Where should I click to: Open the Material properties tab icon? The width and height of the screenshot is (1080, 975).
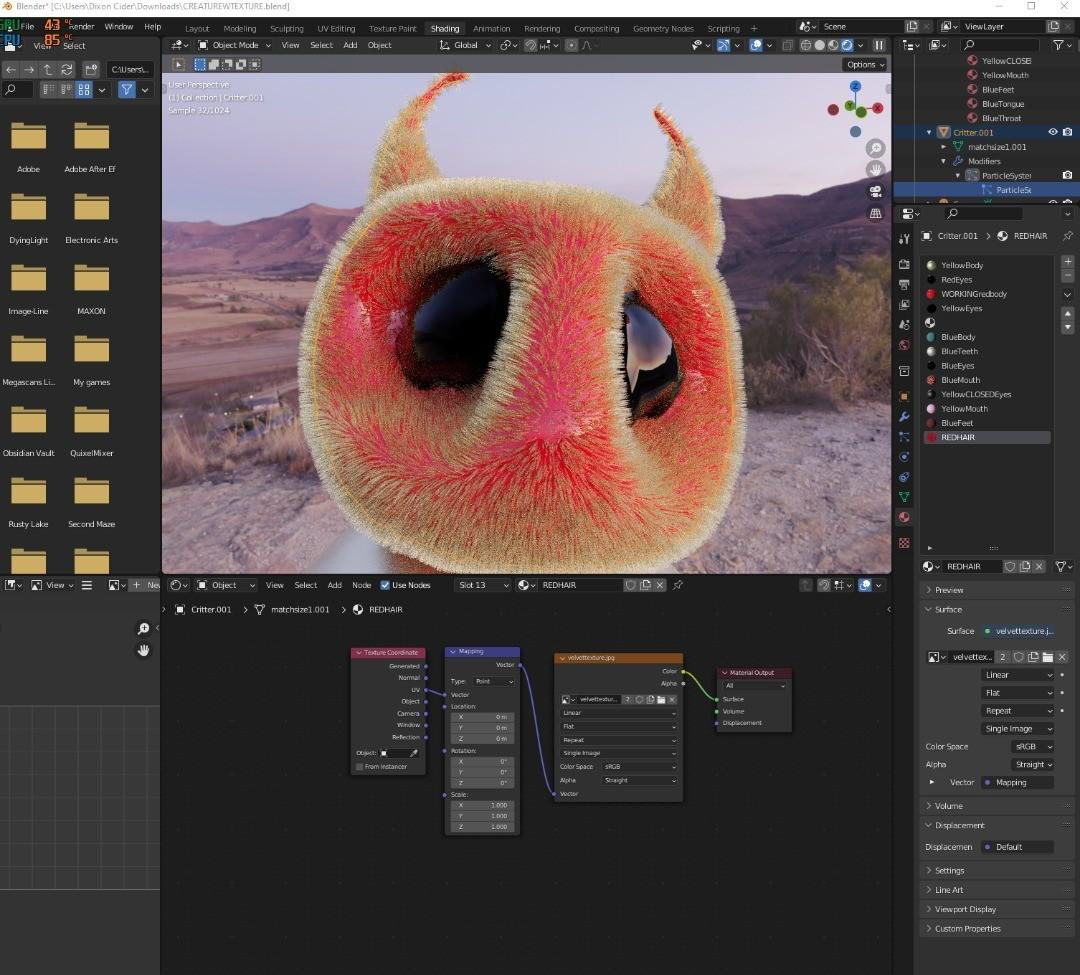coord(904,517)
